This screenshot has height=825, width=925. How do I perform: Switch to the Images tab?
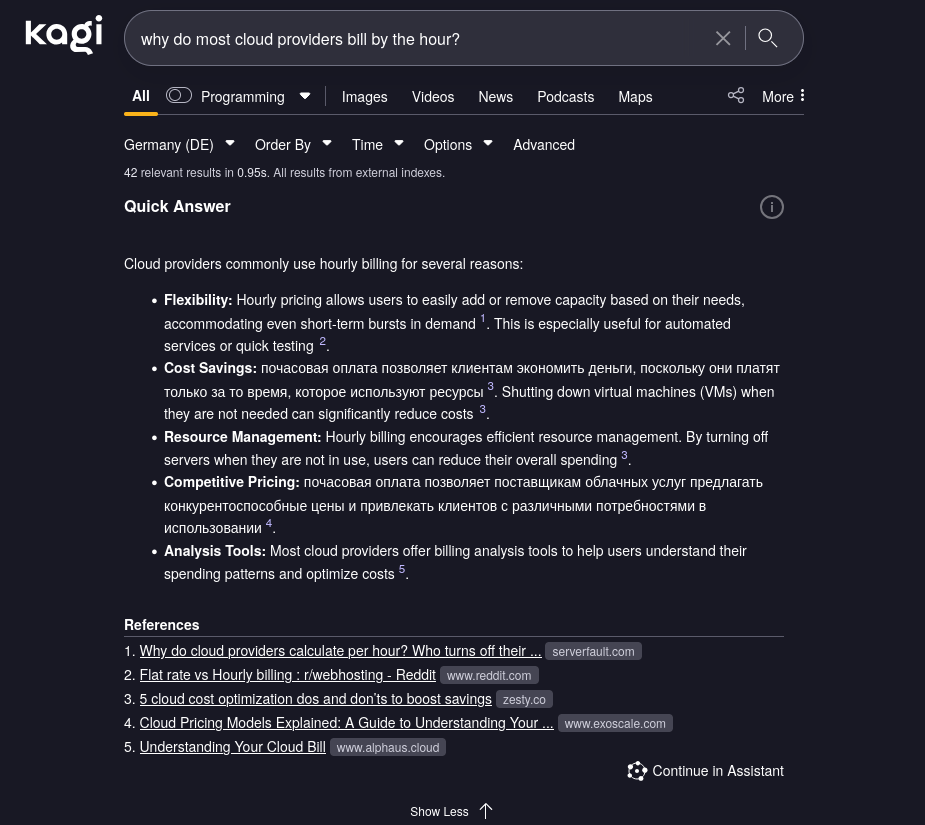coord(364,97)
